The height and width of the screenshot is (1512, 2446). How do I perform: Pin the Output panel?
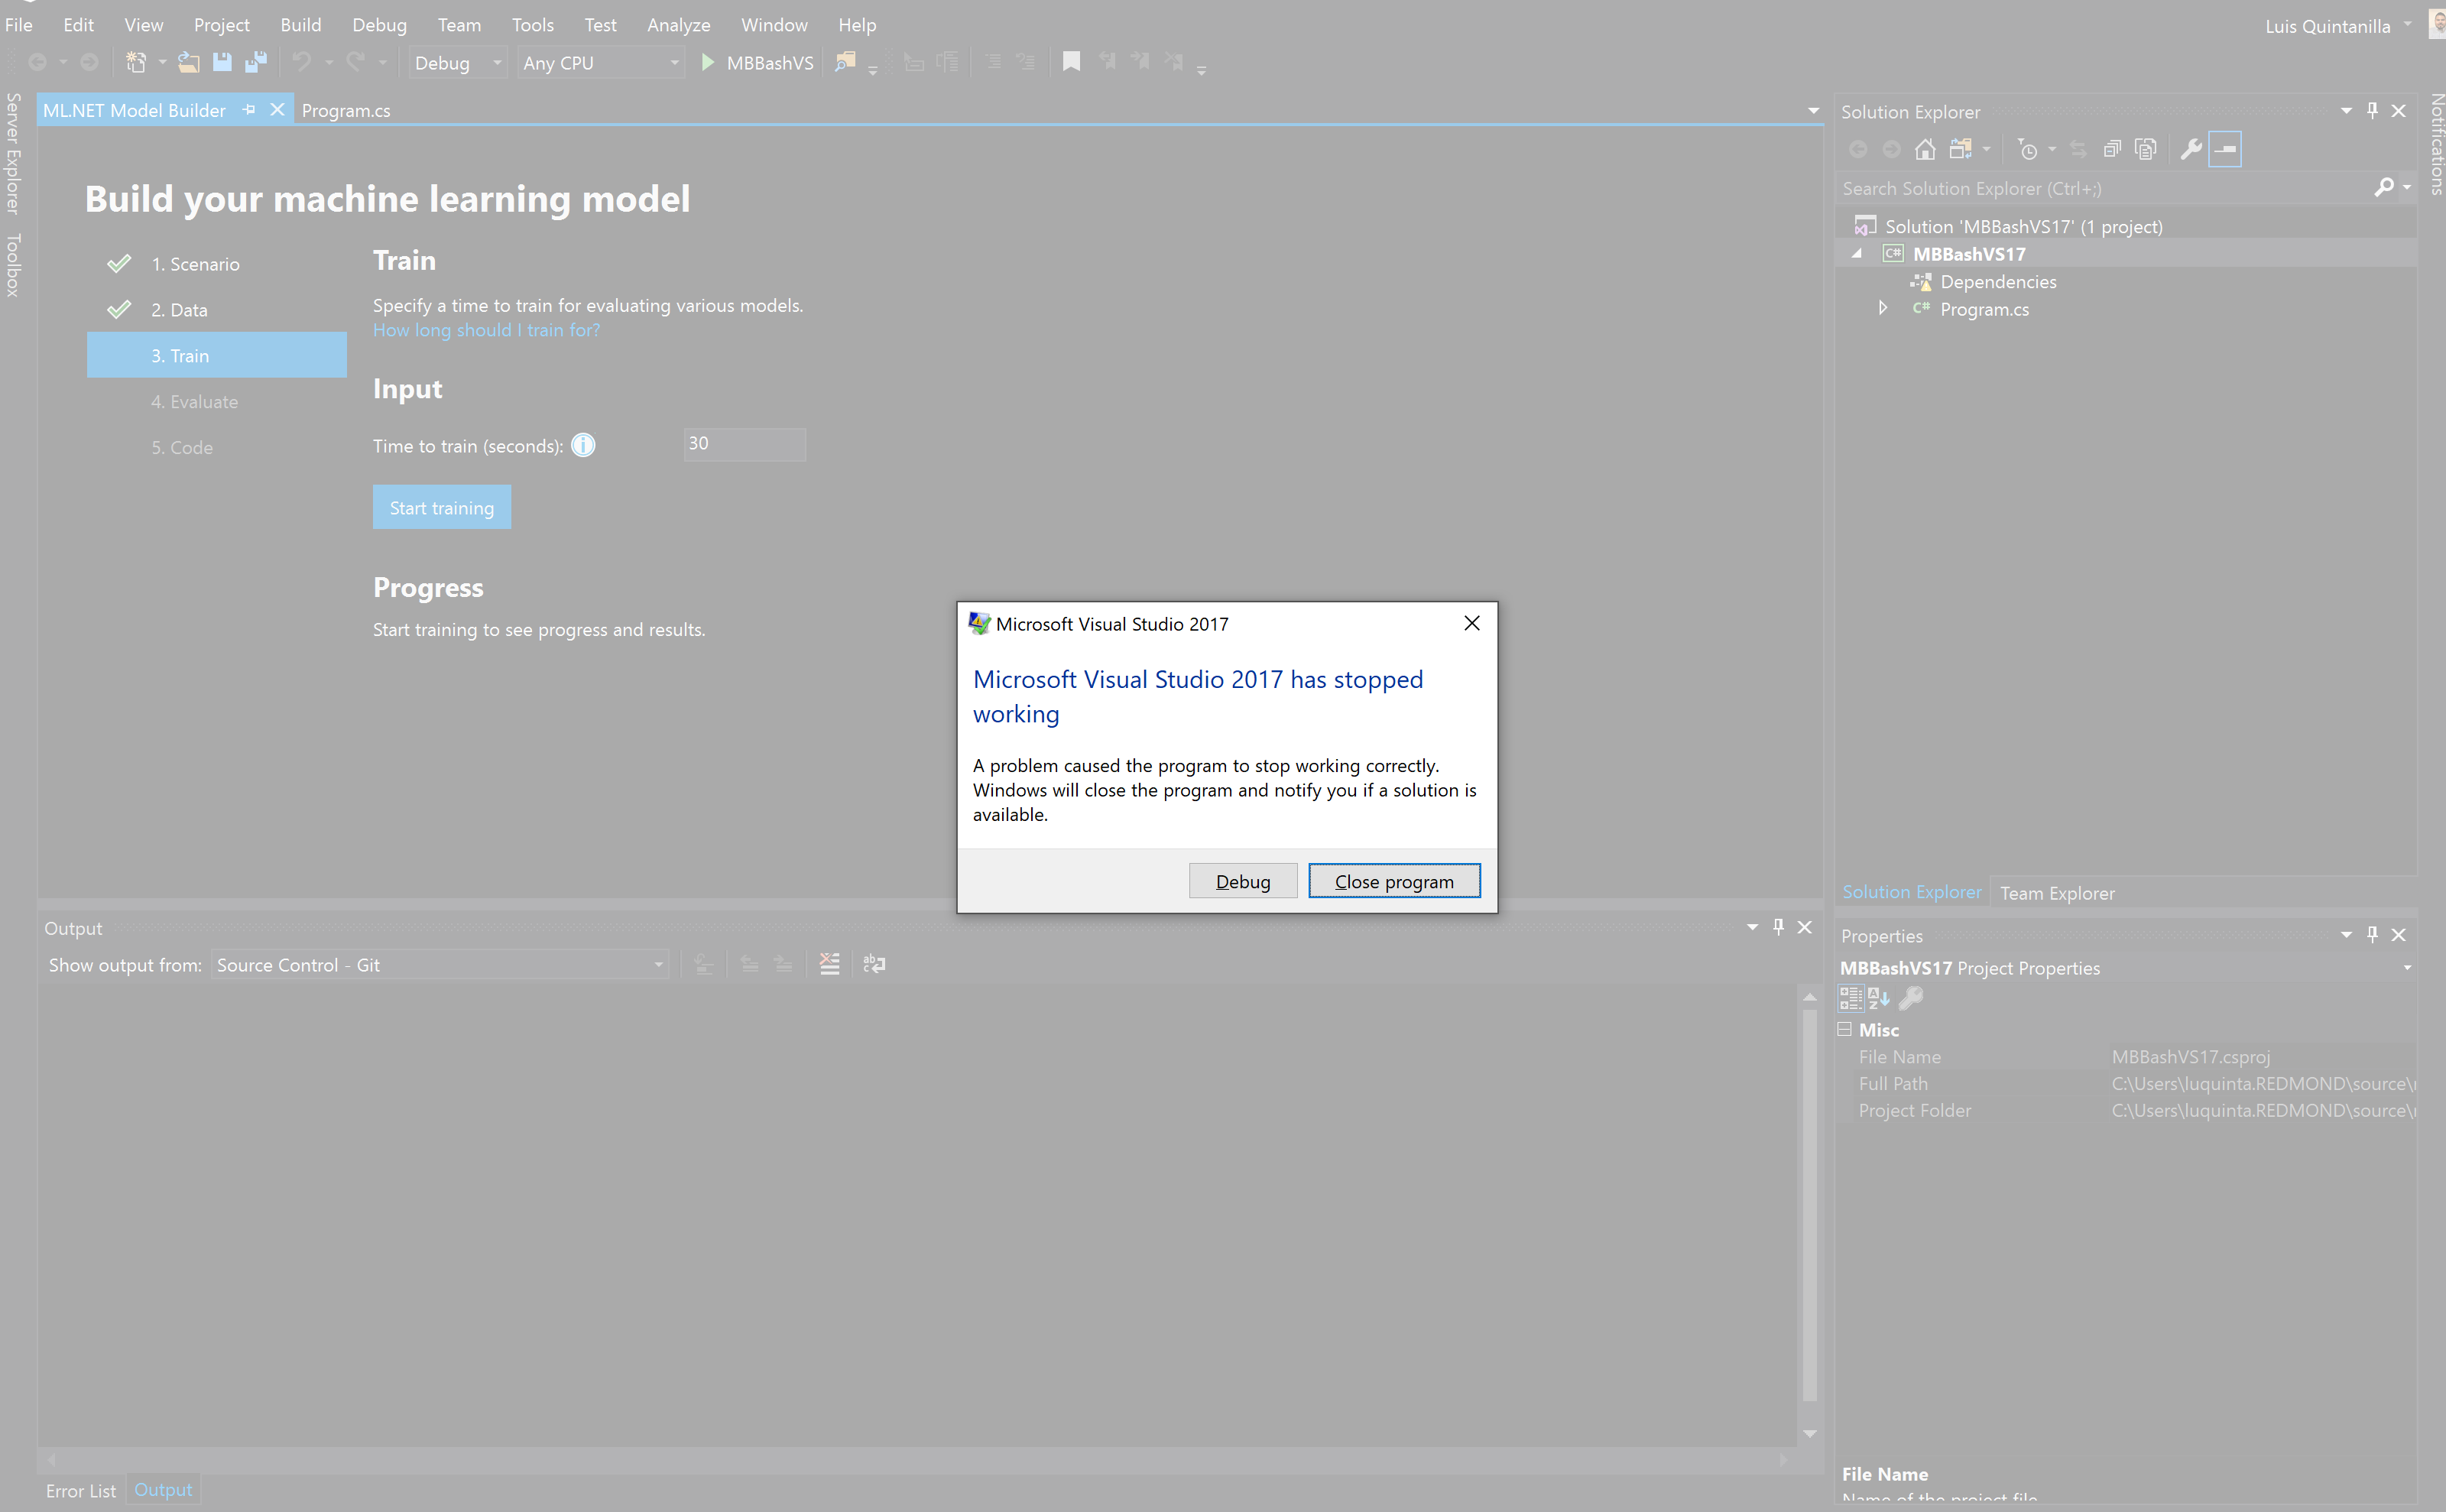click(x=1778, y=926)
